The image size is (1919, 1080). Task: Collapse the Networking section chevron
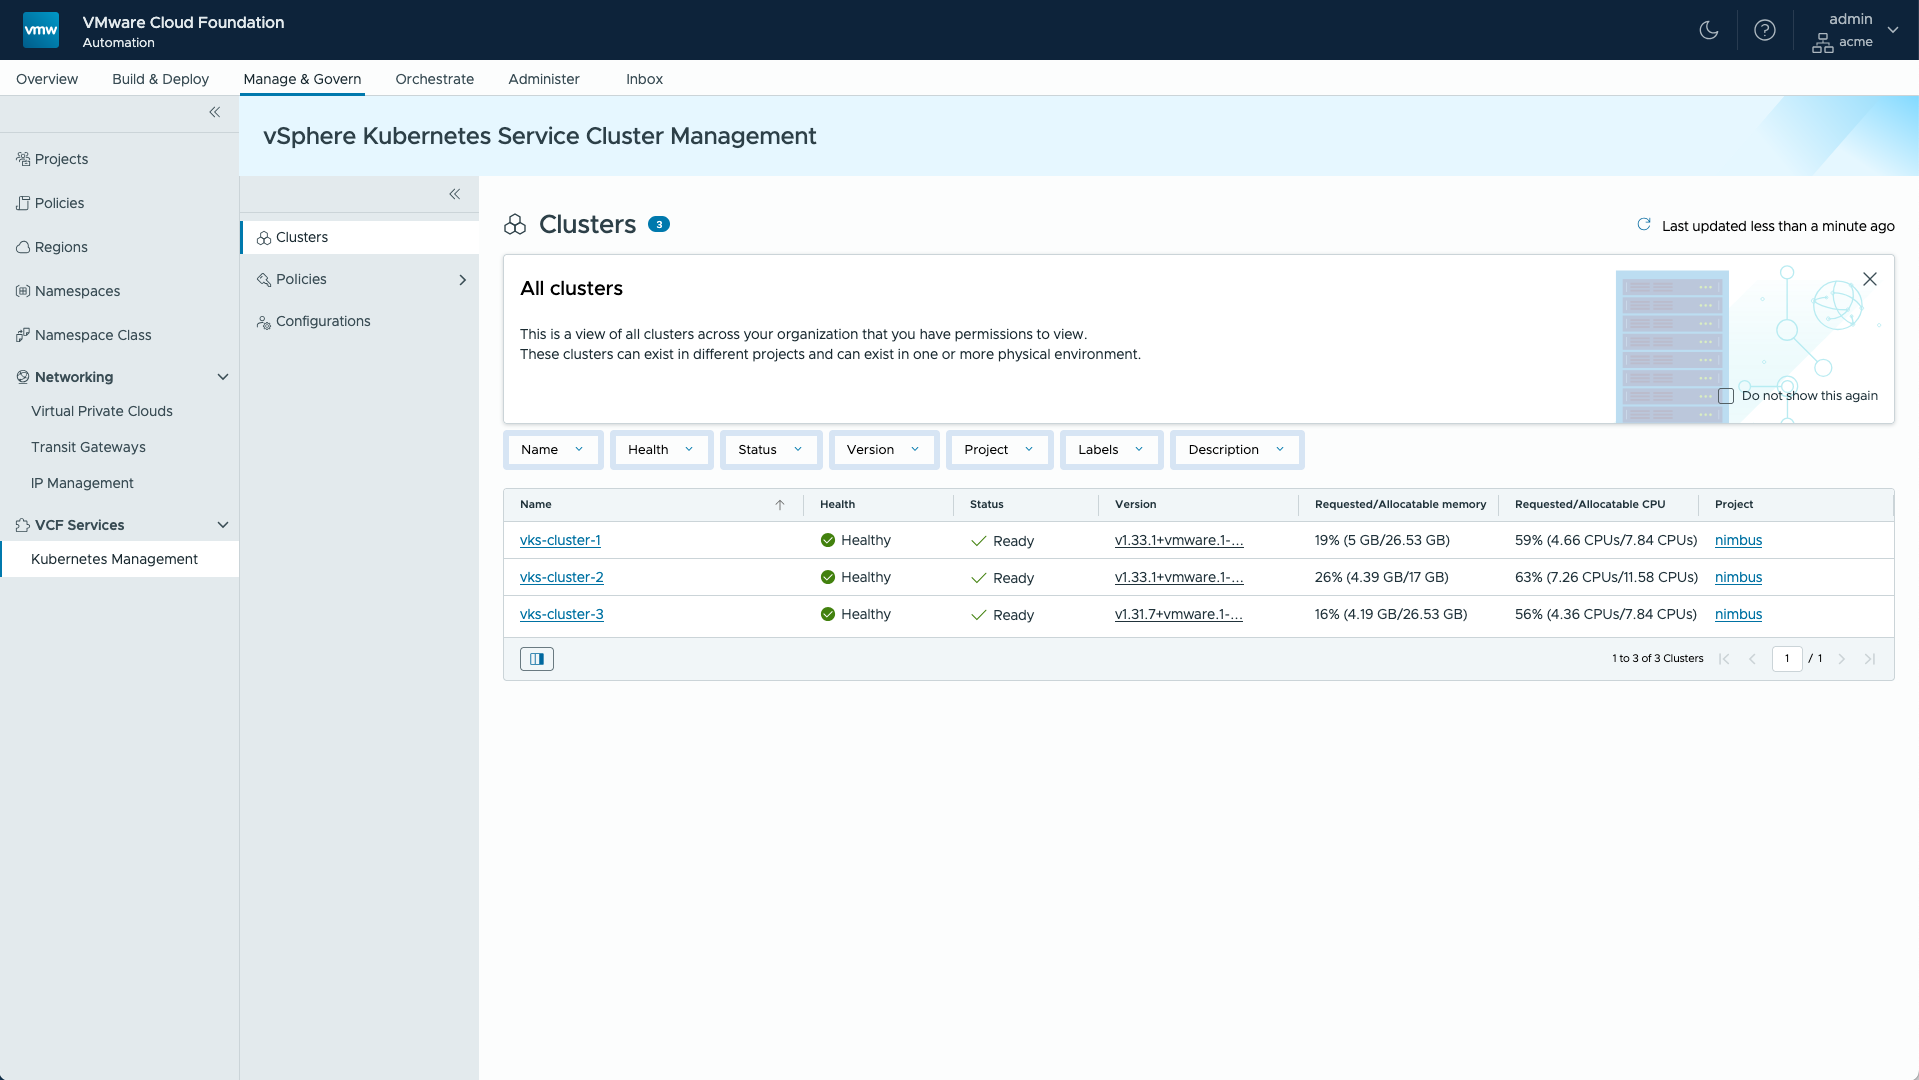click(x=223, y=377)
